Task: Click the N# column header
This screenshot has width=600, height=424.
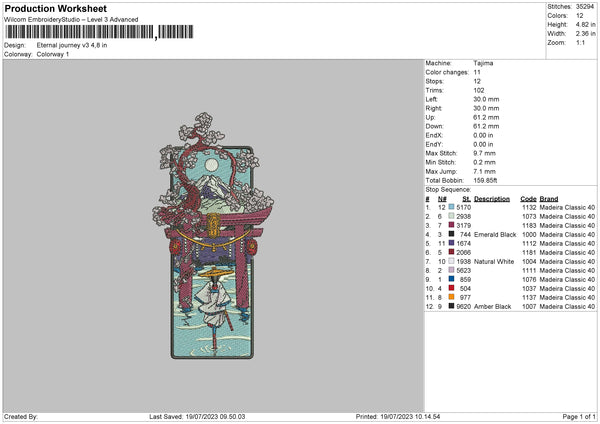Action: (442, 199)
